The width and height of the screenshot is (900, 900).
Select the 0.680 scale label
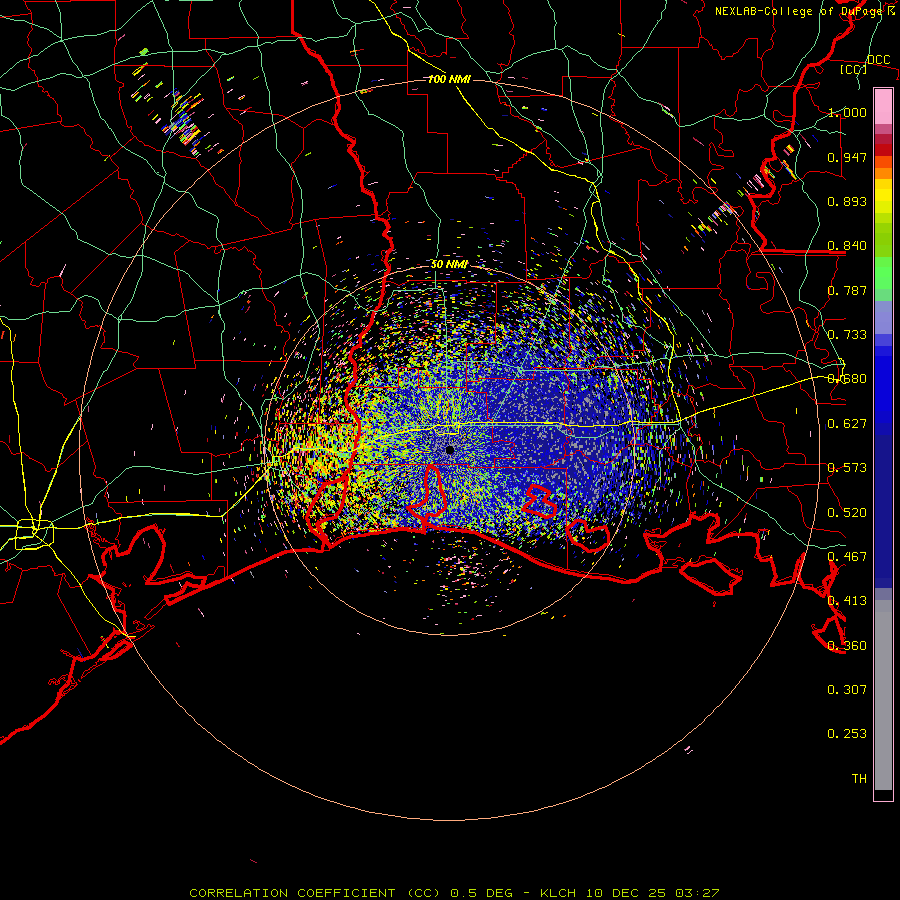[847, 379]
